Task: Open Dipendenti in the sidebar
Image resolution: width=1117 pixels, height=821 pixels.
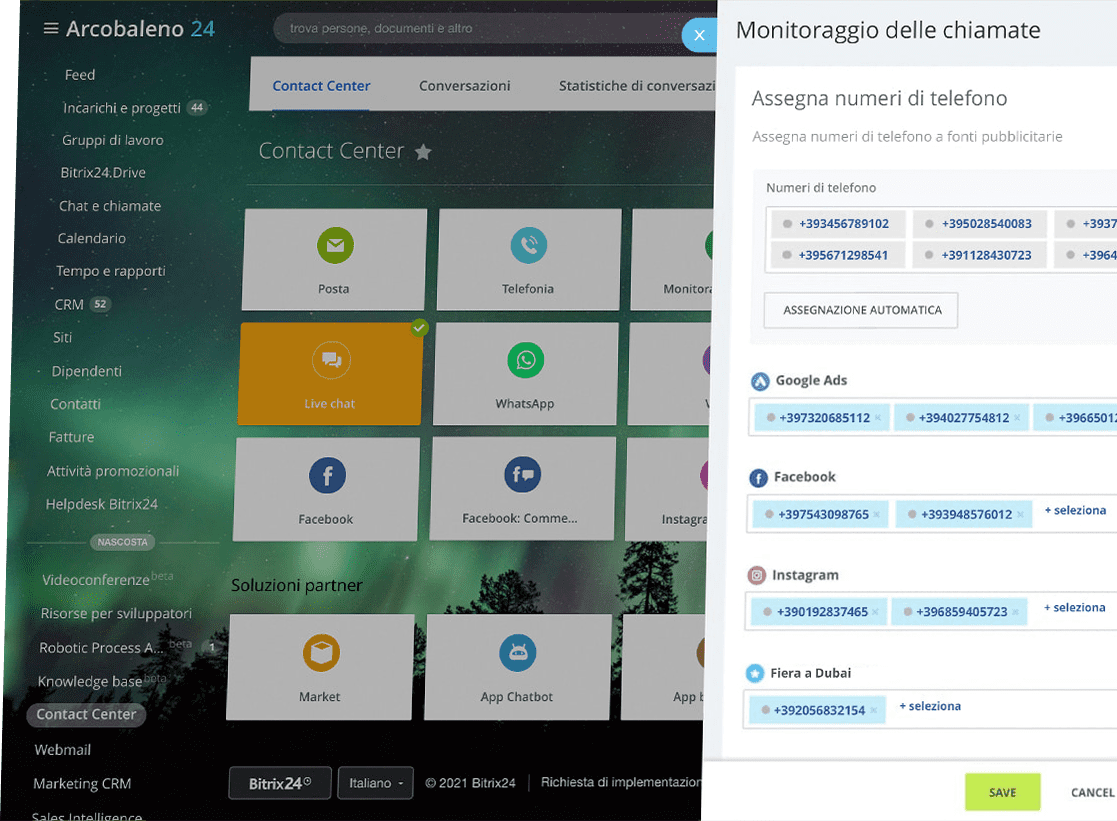Action: [86, 371]
